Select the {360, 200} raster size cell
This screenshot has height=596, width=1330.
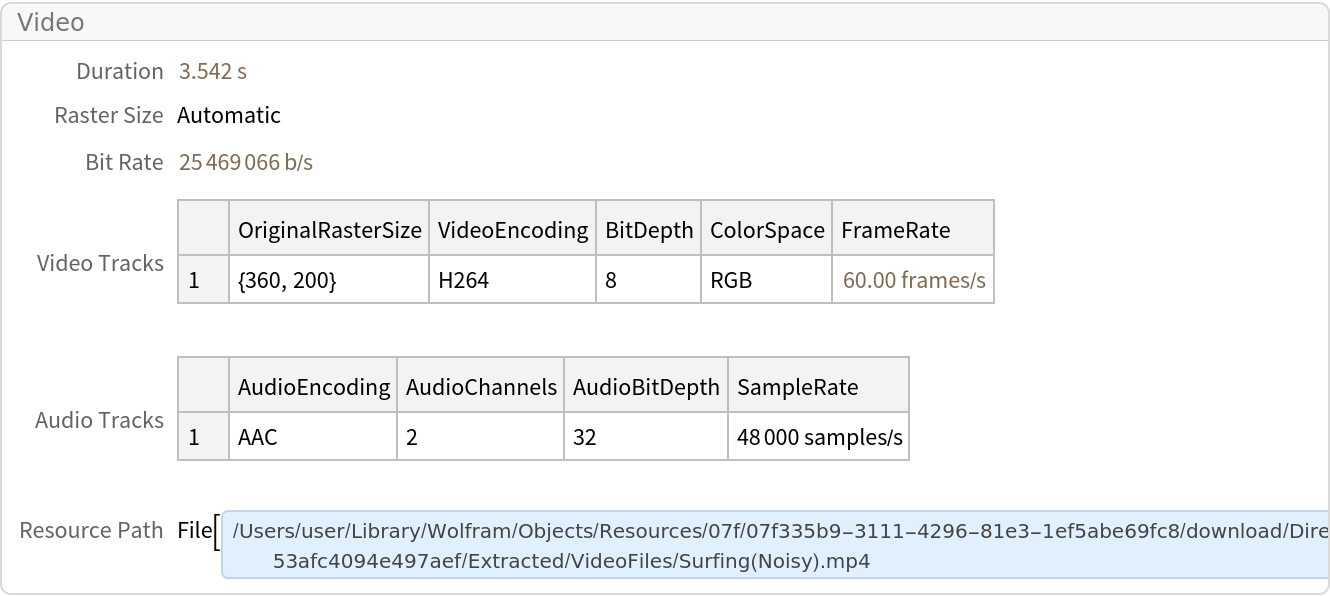click(x=287, y=281)
